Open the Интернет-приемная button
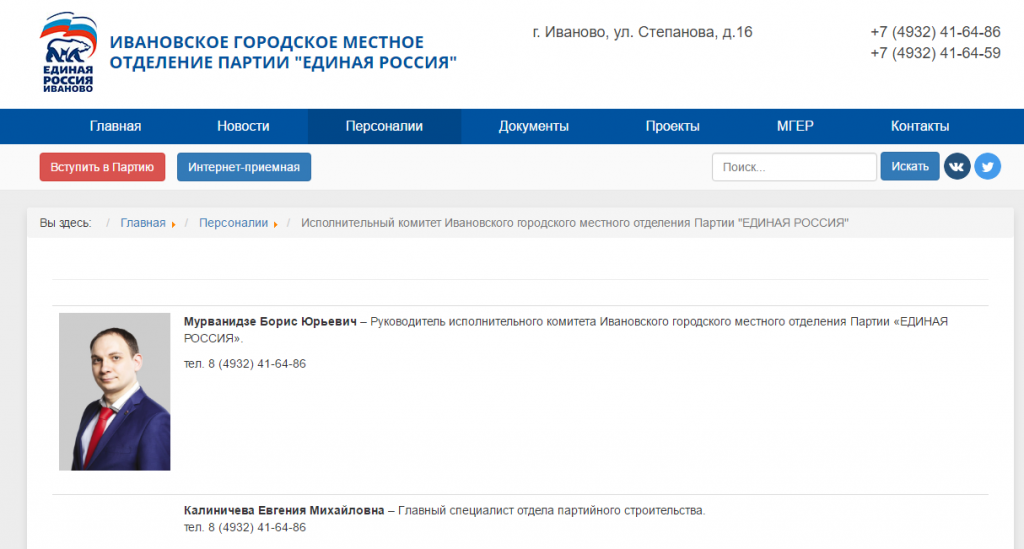 tap(244, 167)
